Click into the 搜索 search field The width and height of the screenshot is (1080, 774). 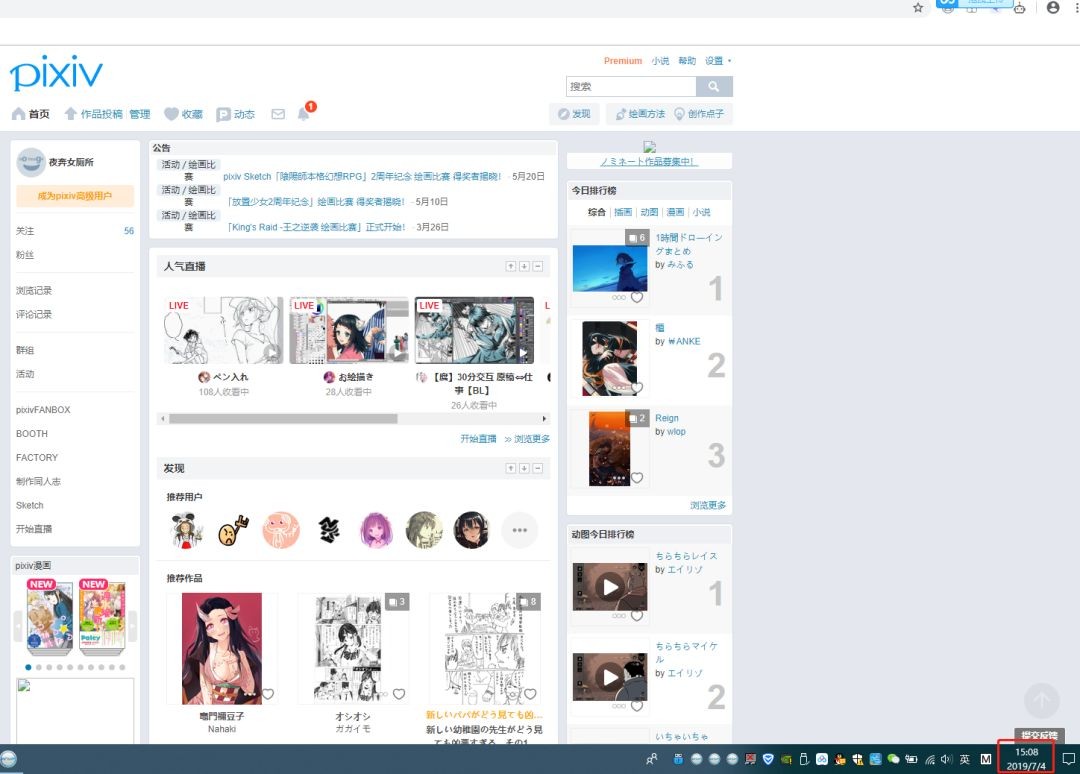pyautogui.click(x=630, y=87)
